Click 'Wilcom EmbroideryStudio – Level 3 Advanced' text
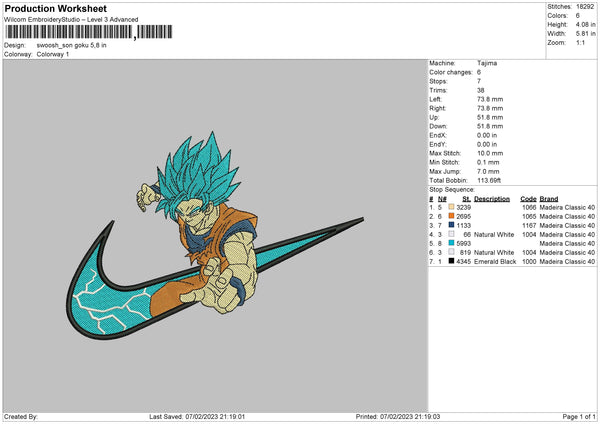Viewport: 600px width, 424px height. pyautogui.click(x=71, y=20)
